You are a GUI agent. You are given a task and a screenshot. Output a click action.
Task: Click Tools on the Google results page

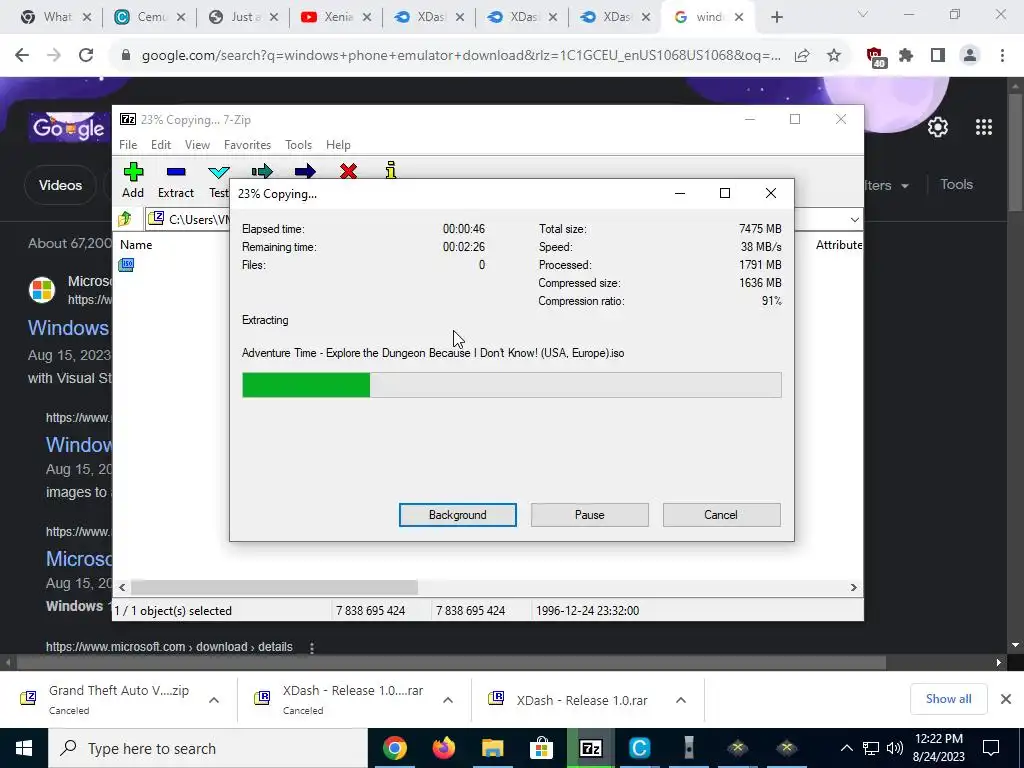tap(956, 185)
